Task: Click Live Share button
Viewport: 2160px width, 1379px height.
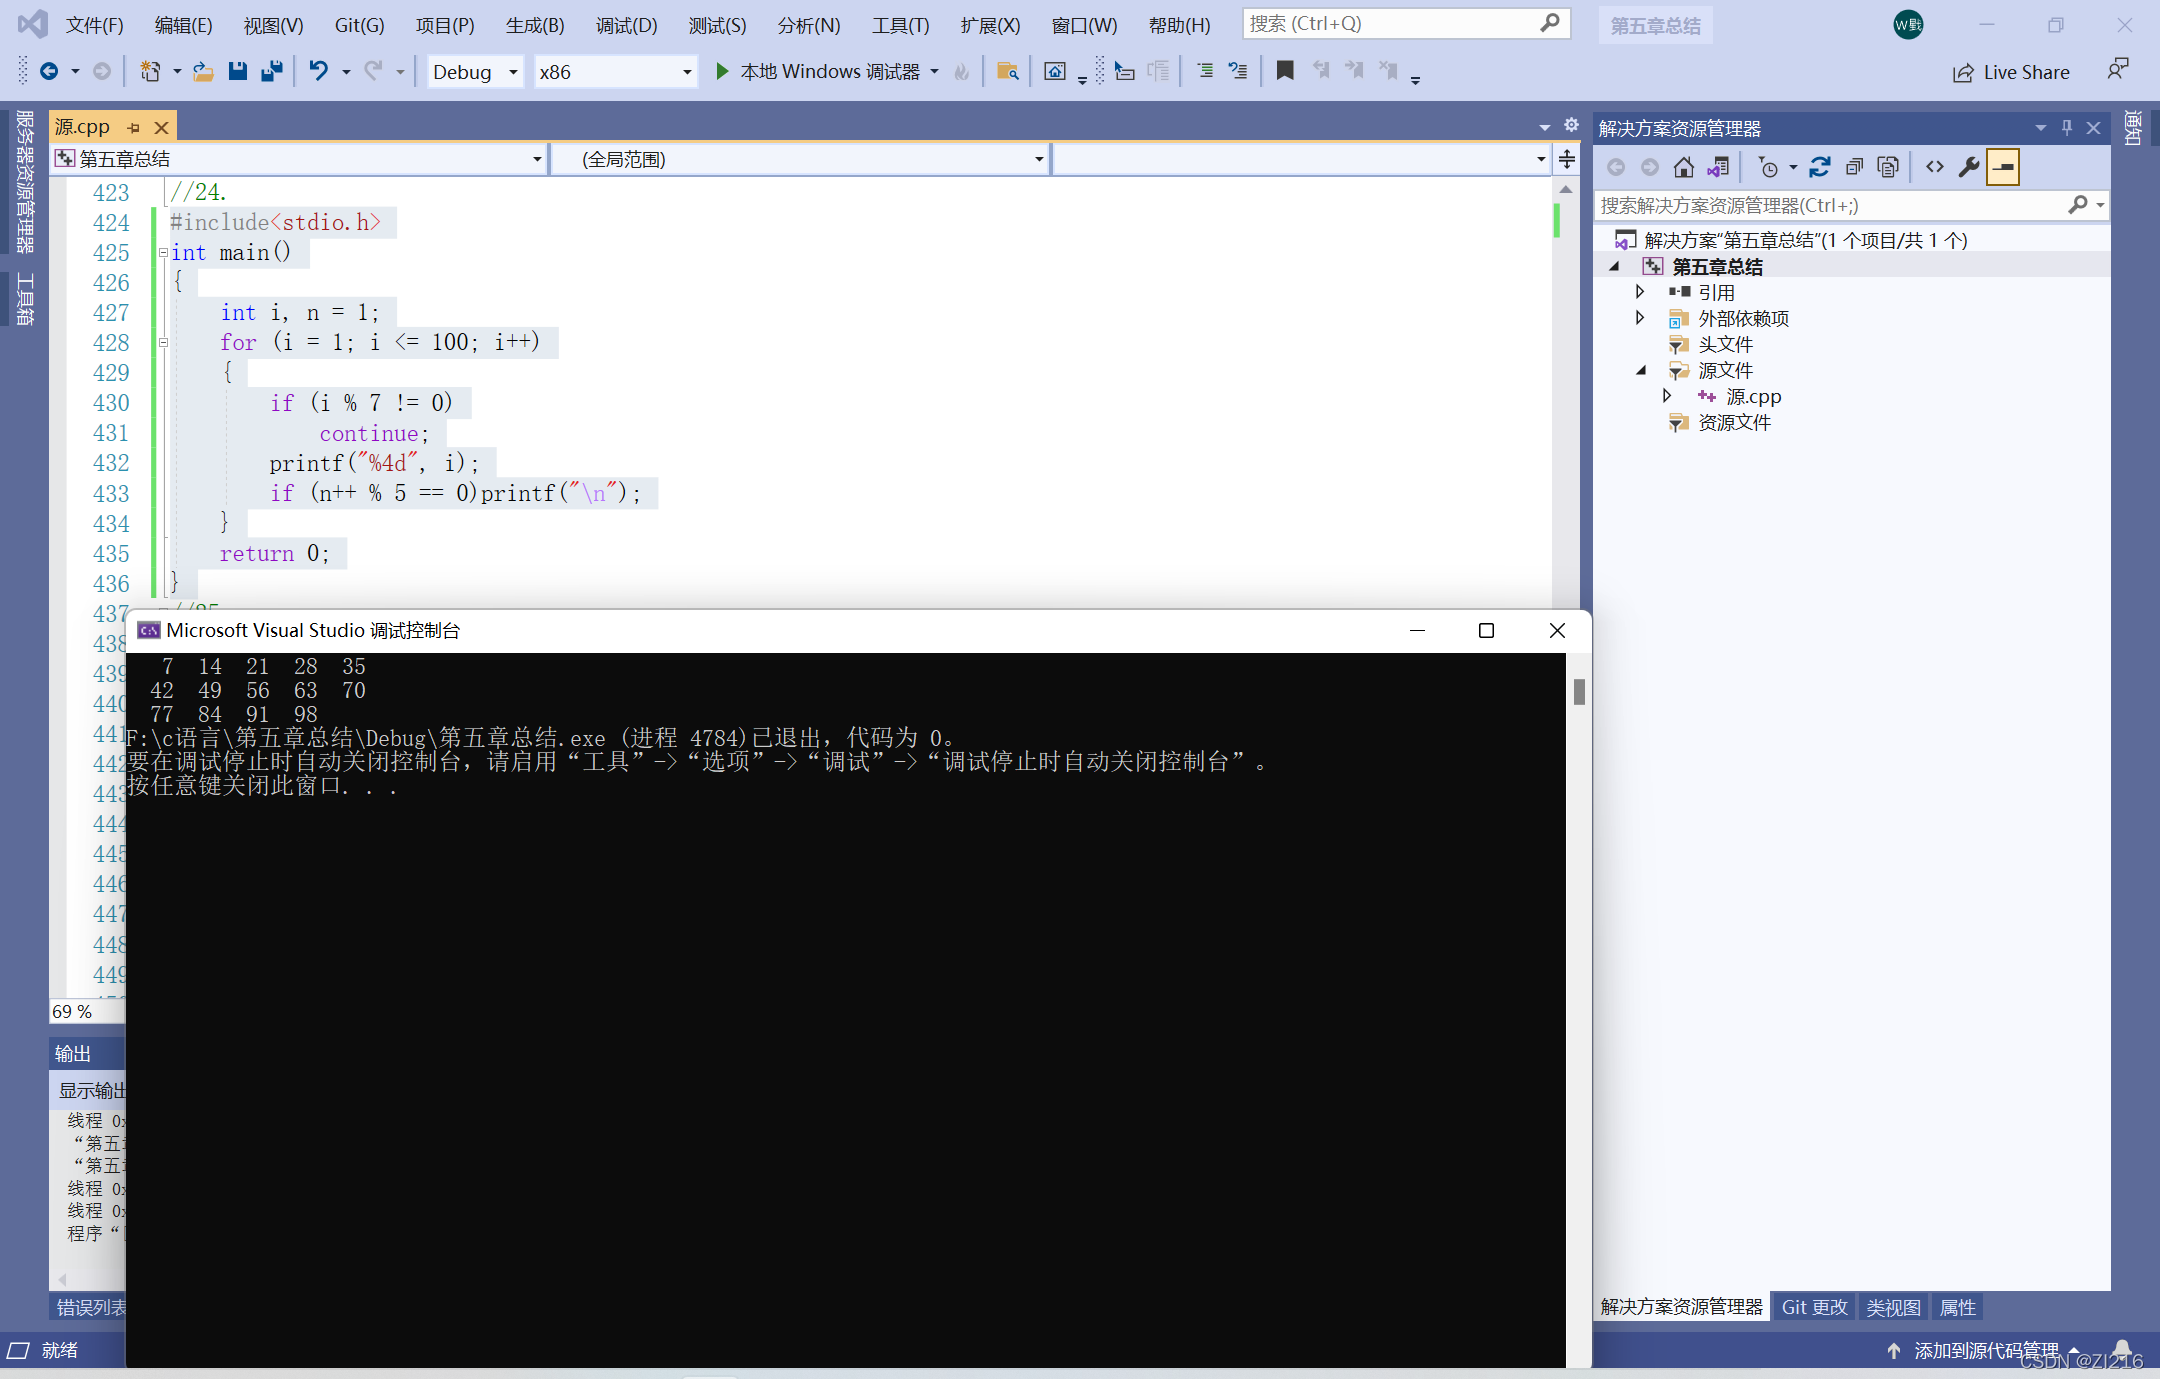Action: click(2011, 72)
